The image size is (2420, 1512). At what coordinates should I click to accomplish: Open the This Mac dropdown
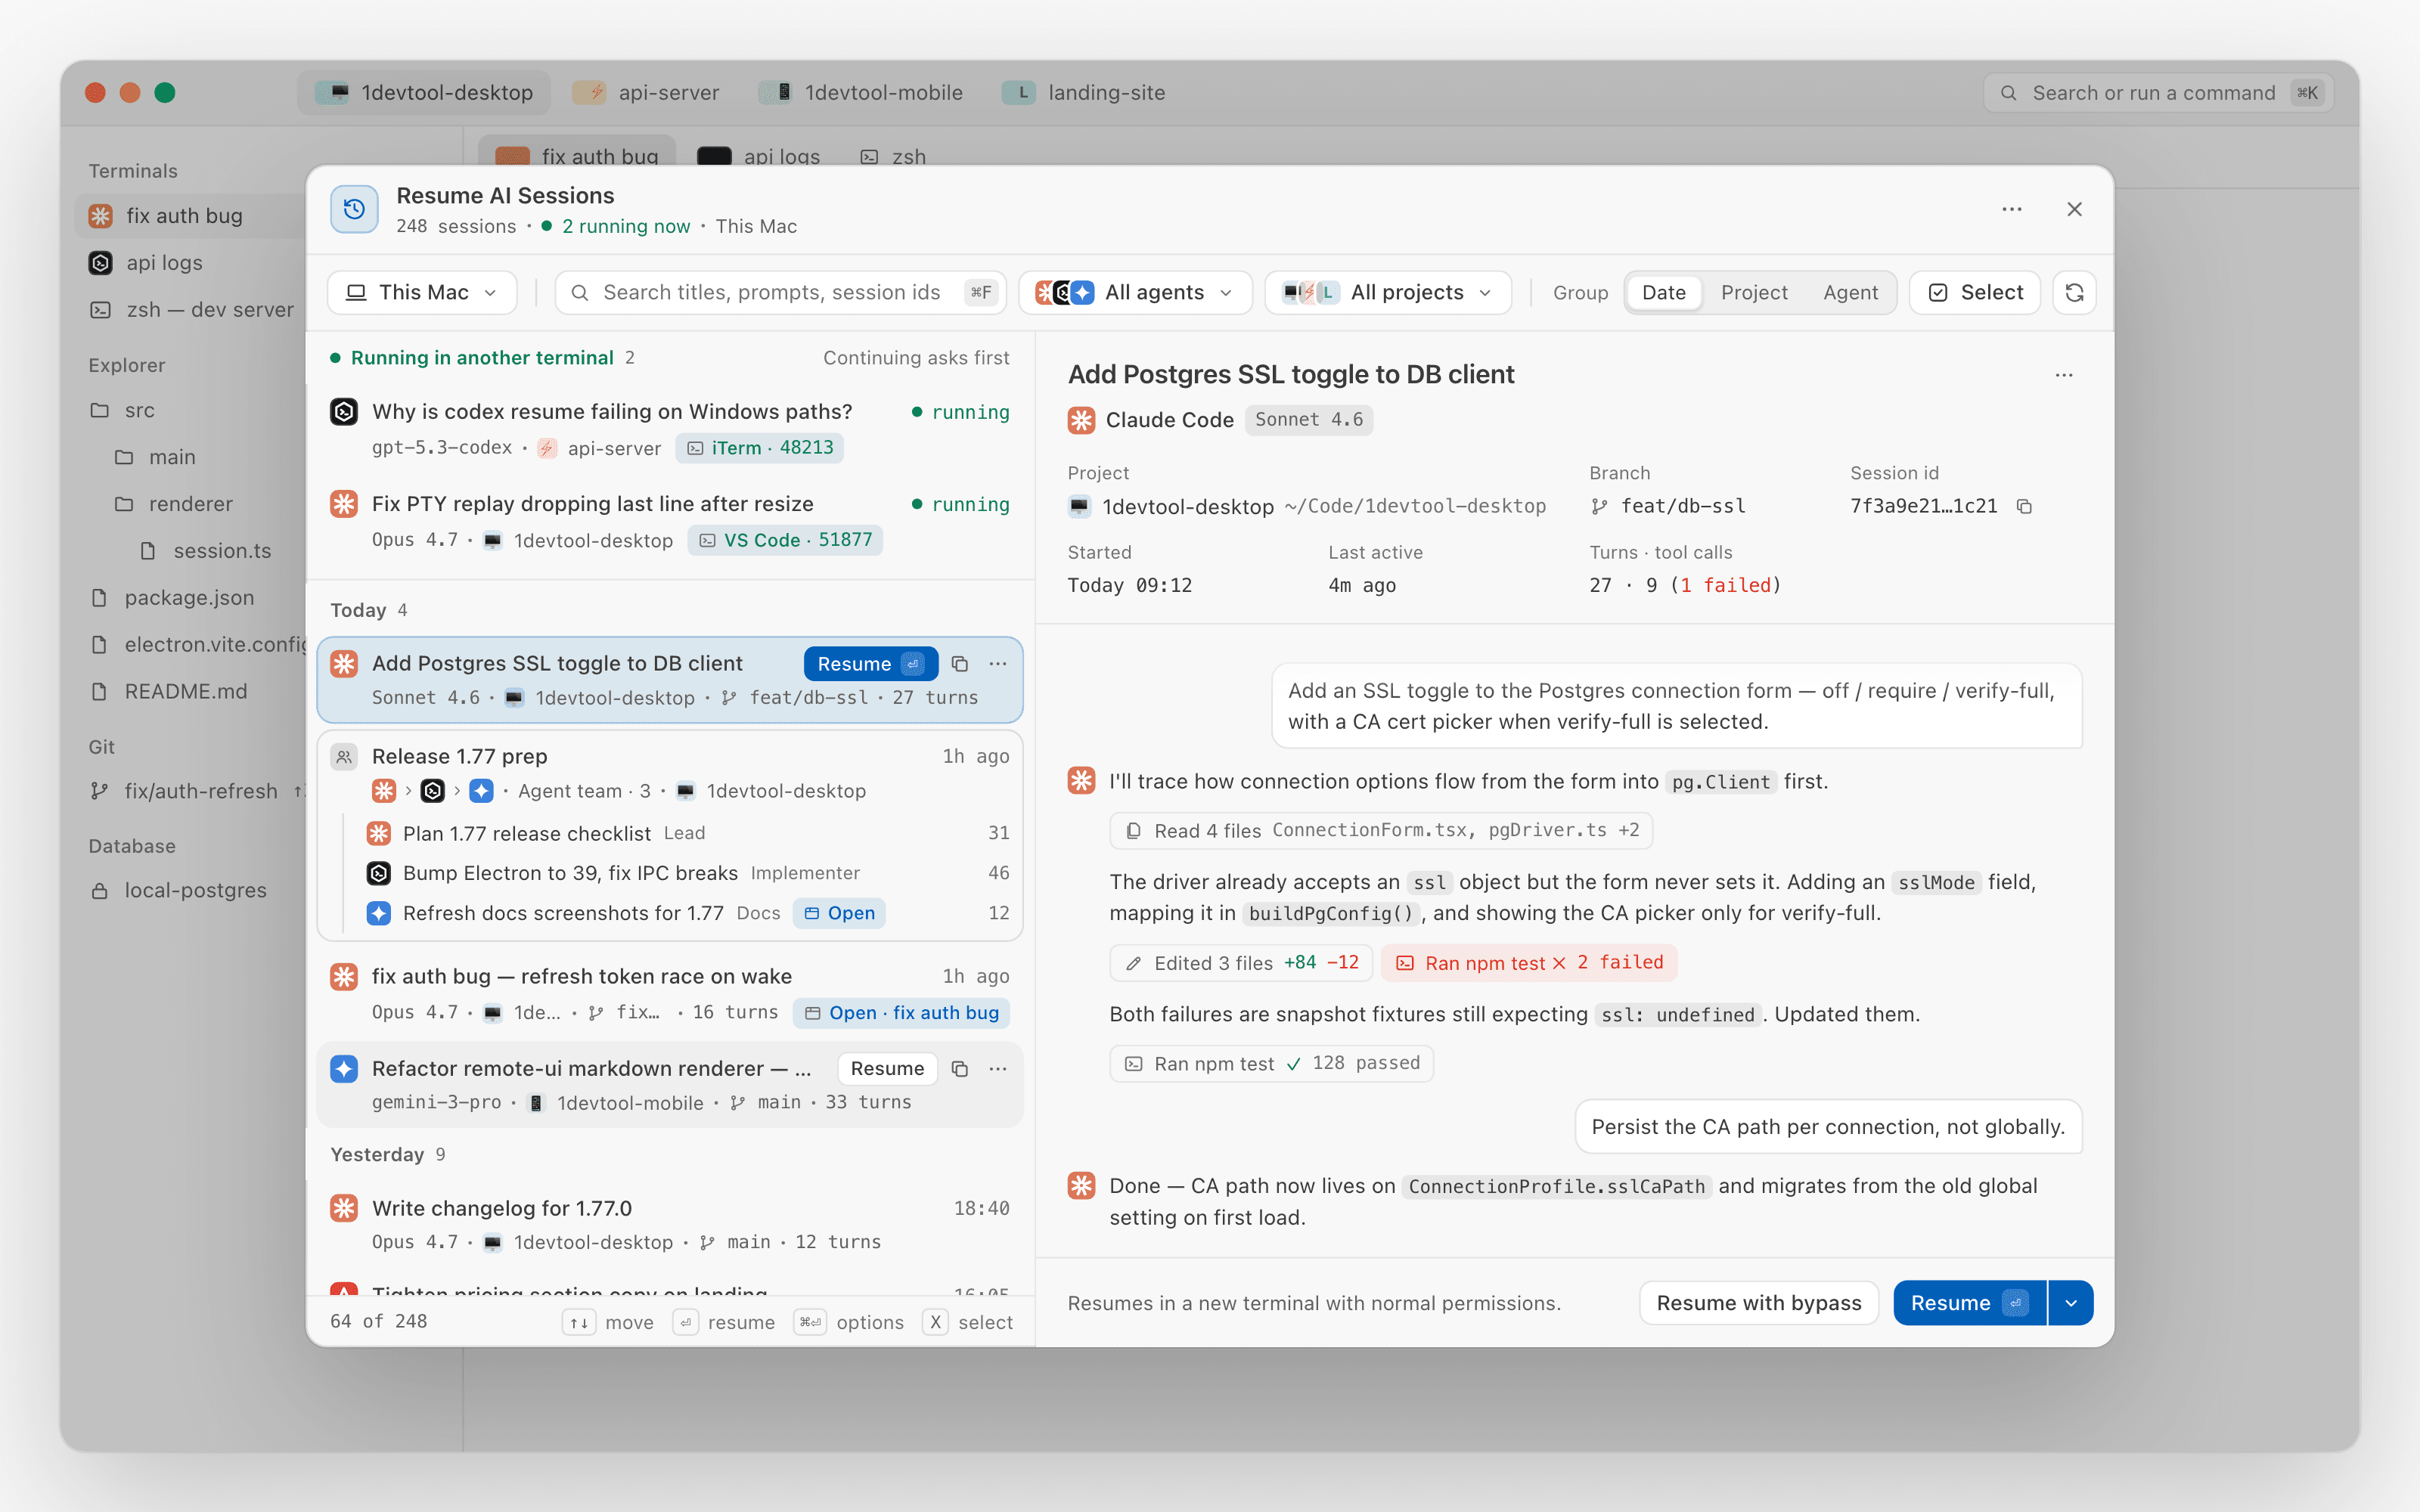422,292
